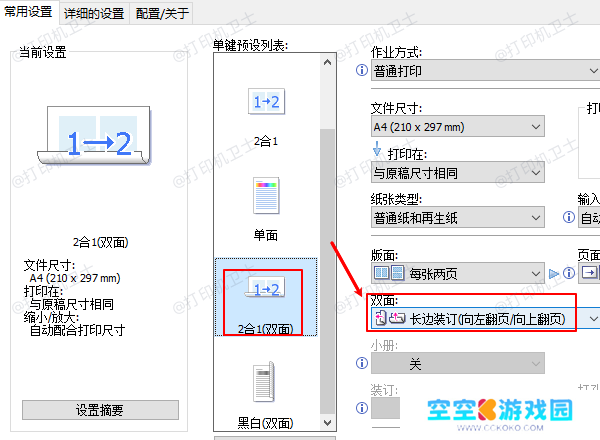Open the 纸张类型 dropdown

tap(458, 218)
